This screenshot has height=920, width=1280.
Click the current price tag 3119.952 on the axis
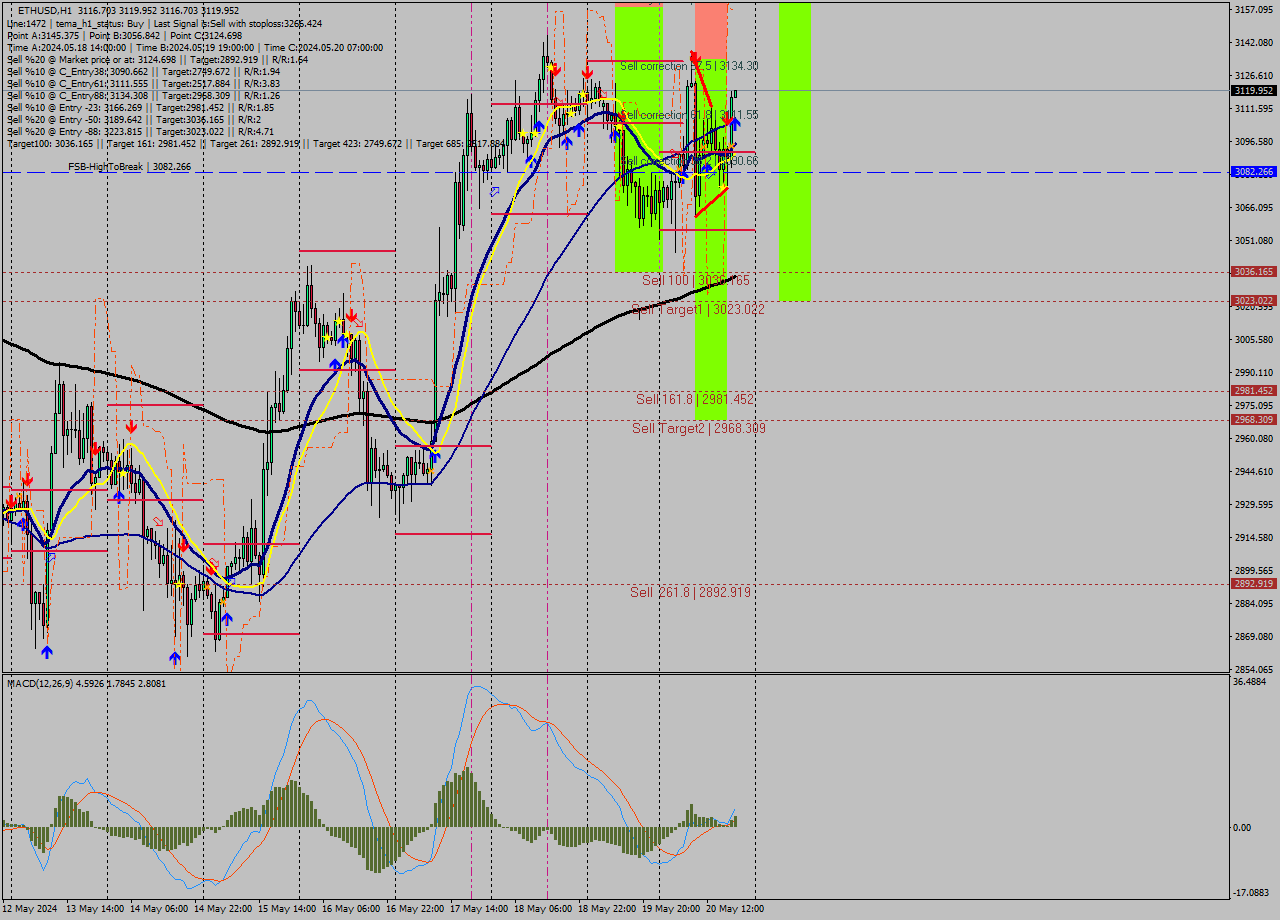click(1251, 116)
